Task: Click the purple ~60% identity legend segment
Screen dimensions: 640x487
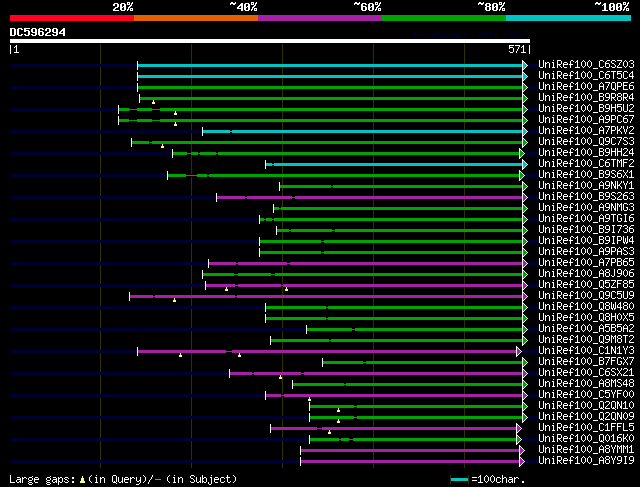Action: coord(320,18)
